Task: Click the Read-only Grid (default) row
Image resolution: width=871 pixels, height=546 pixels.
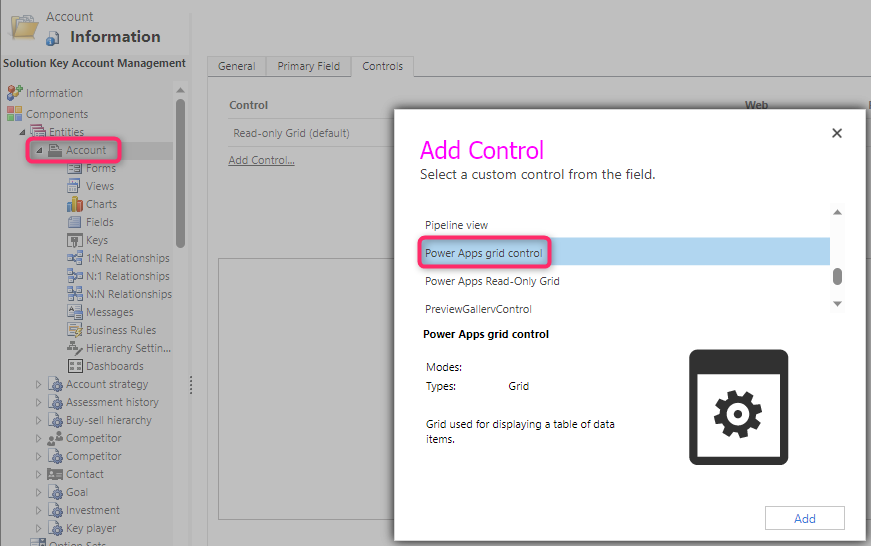Action: 311,133
